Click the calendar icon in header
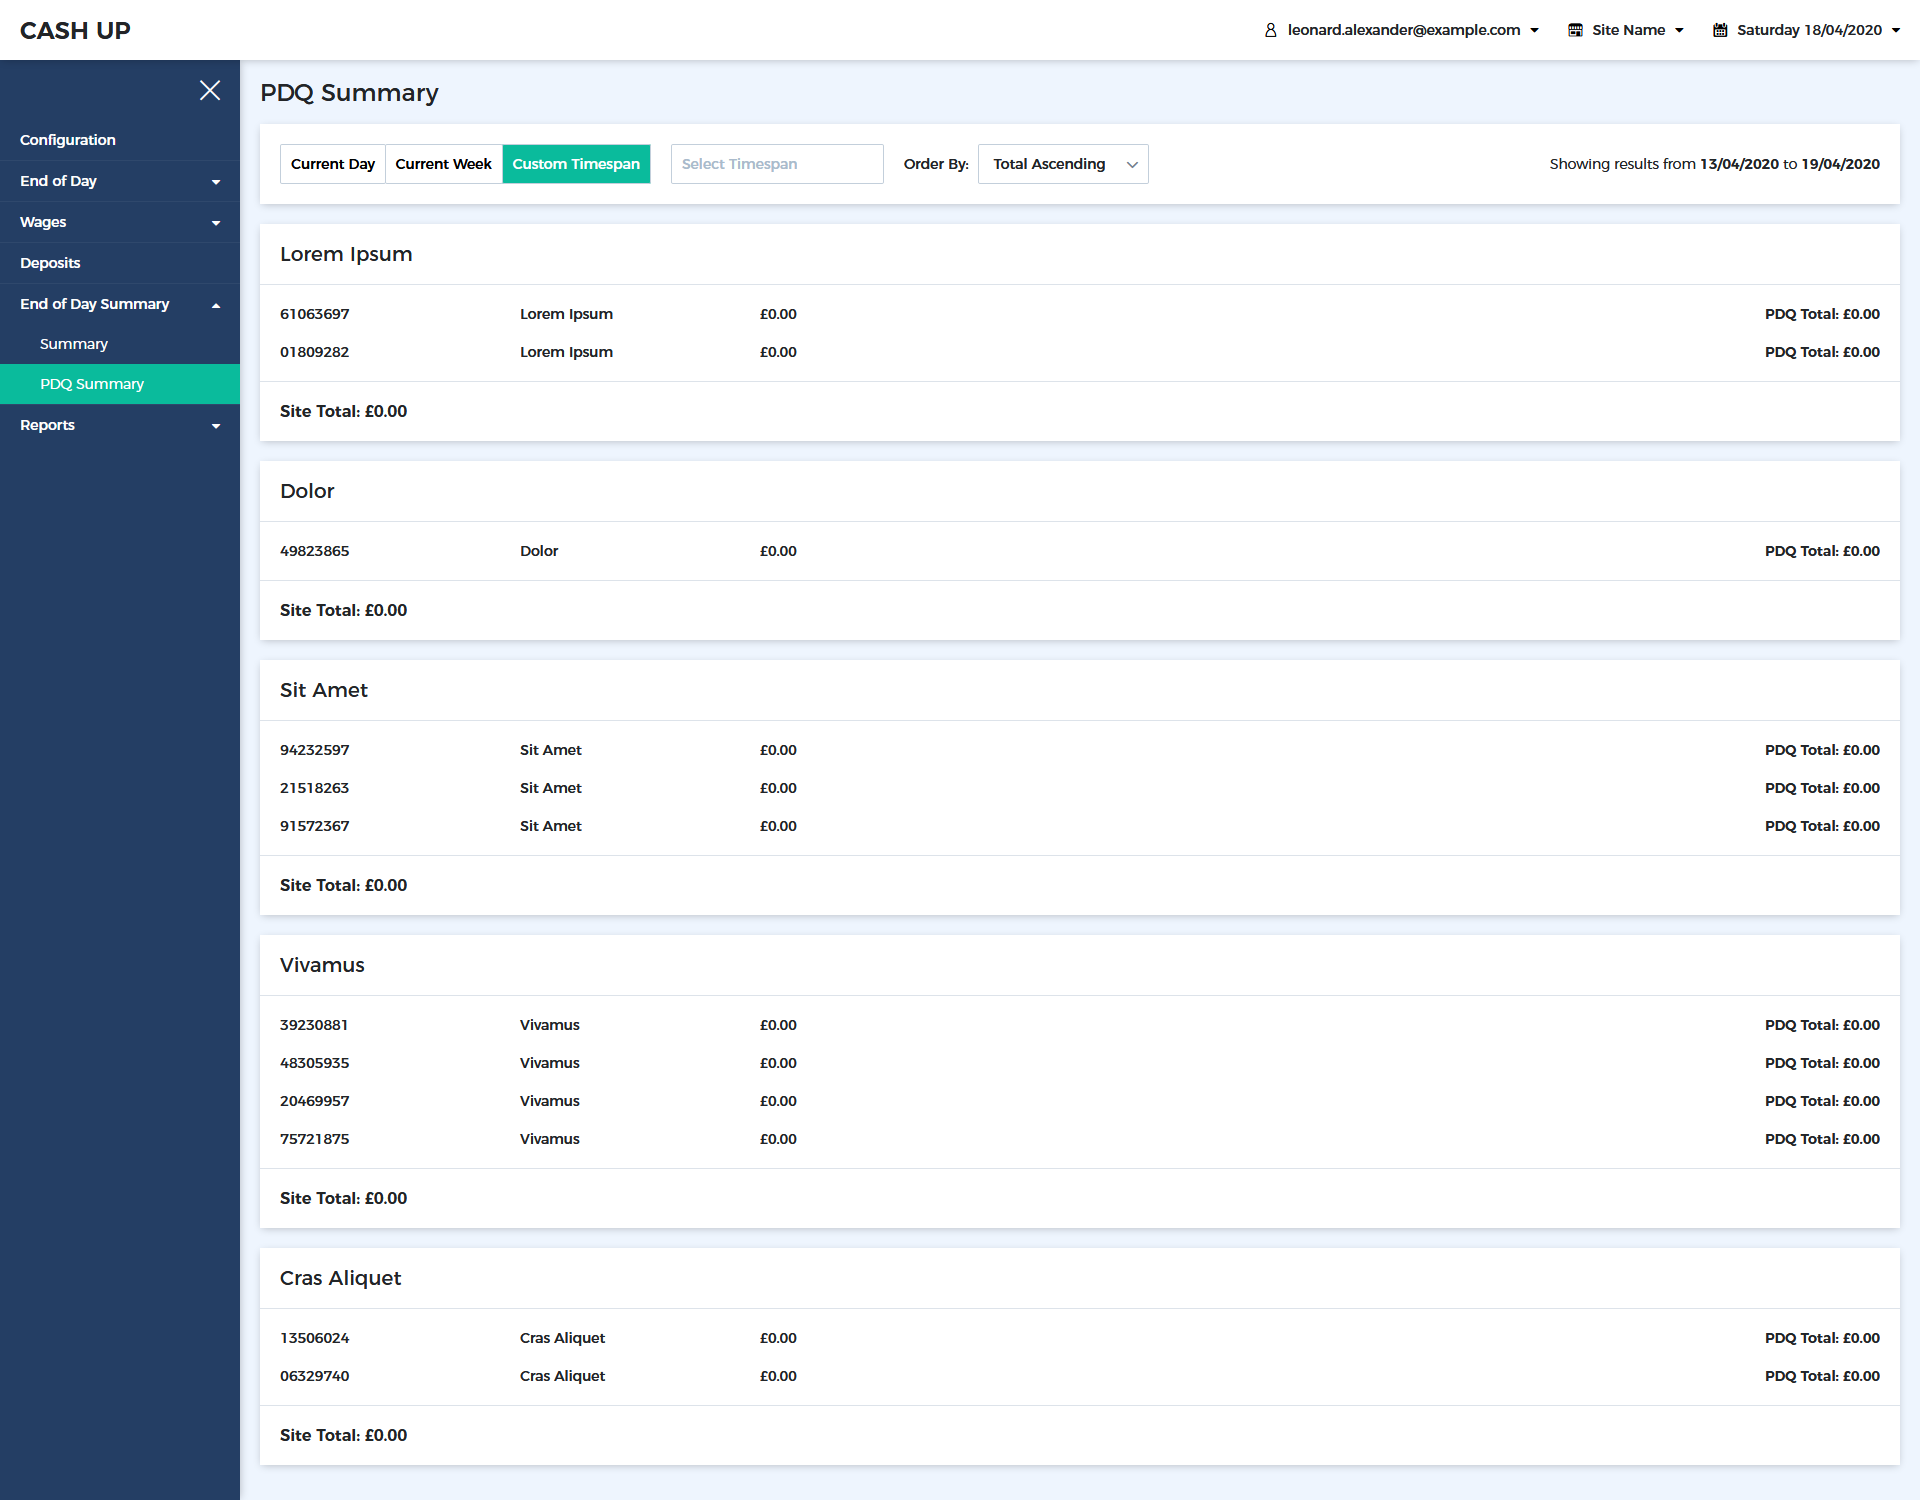 pyautogui.click(x=1720, y=31)
